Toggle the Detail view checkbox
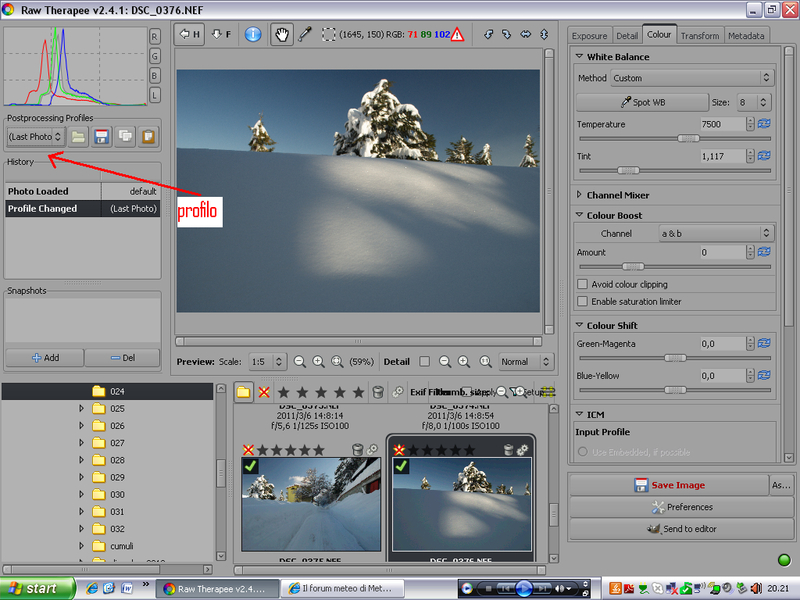 (x=424, y=362)
